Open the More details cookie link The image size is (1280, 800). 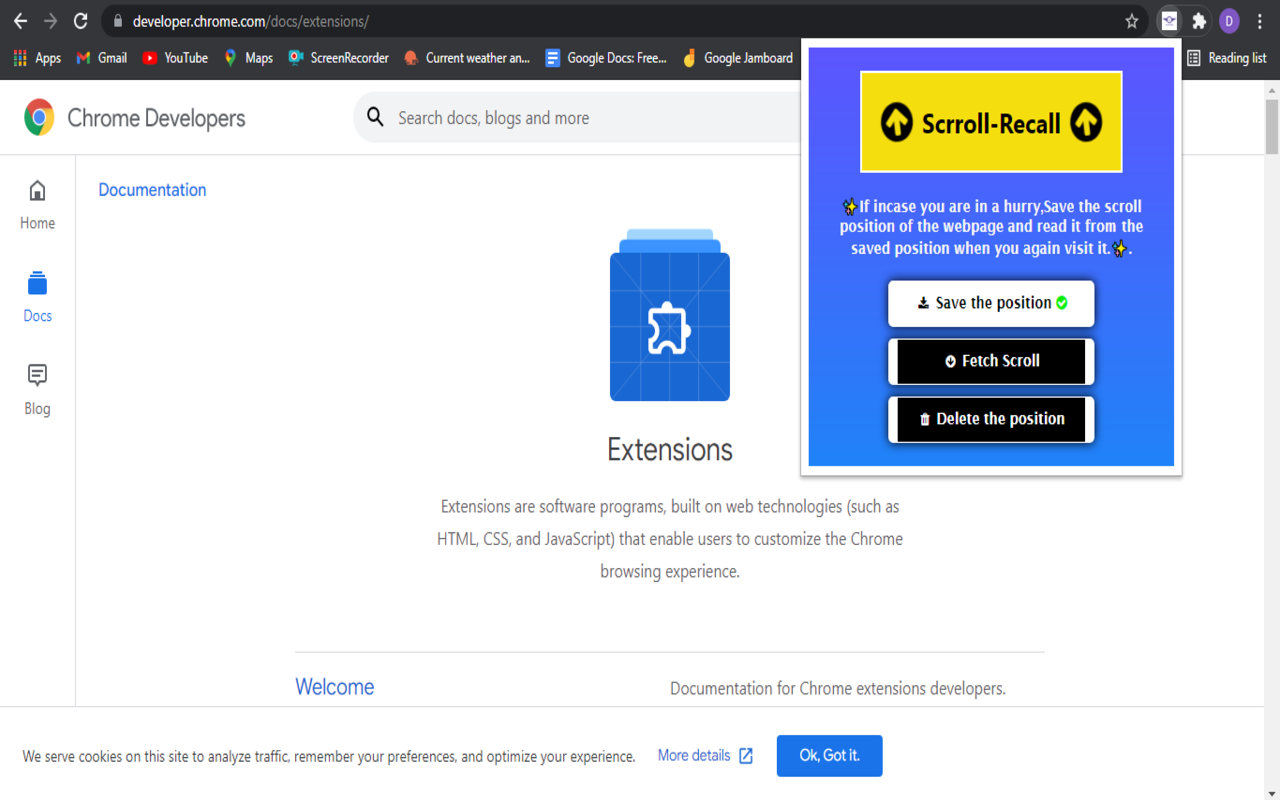pos(704,756)
